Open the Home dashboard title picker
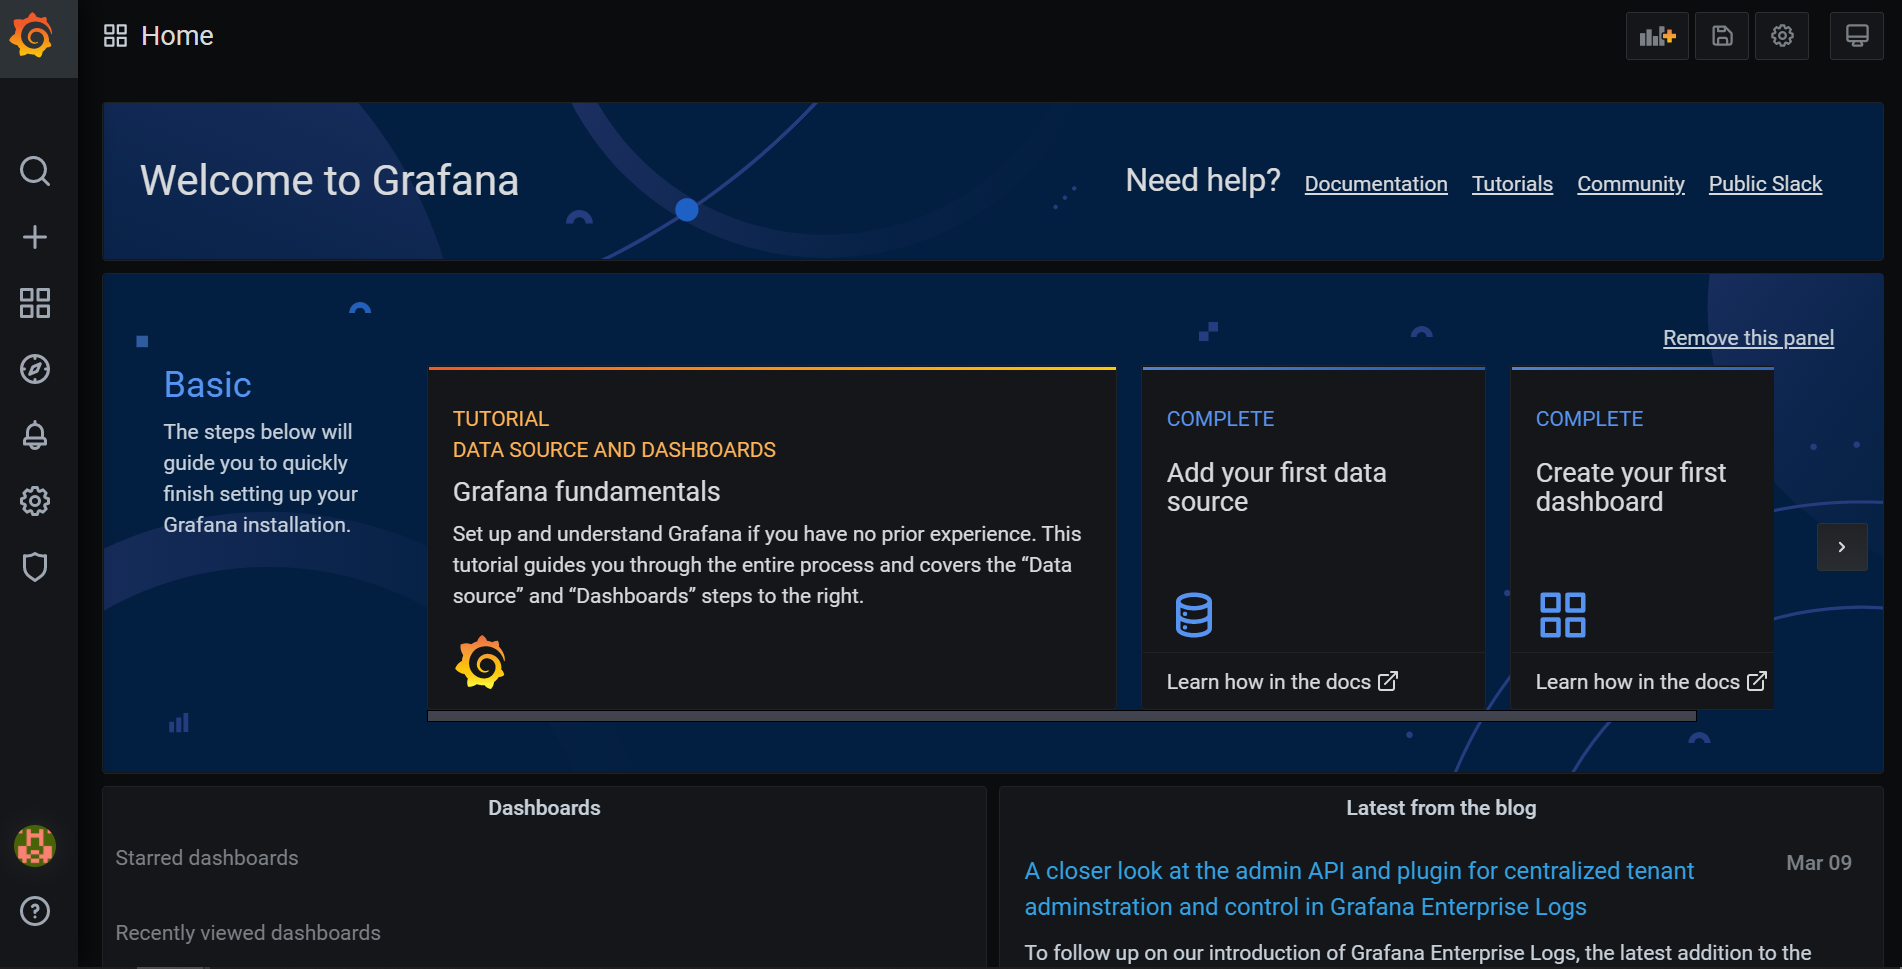The image size is (1902, 969). click(177, 36)
